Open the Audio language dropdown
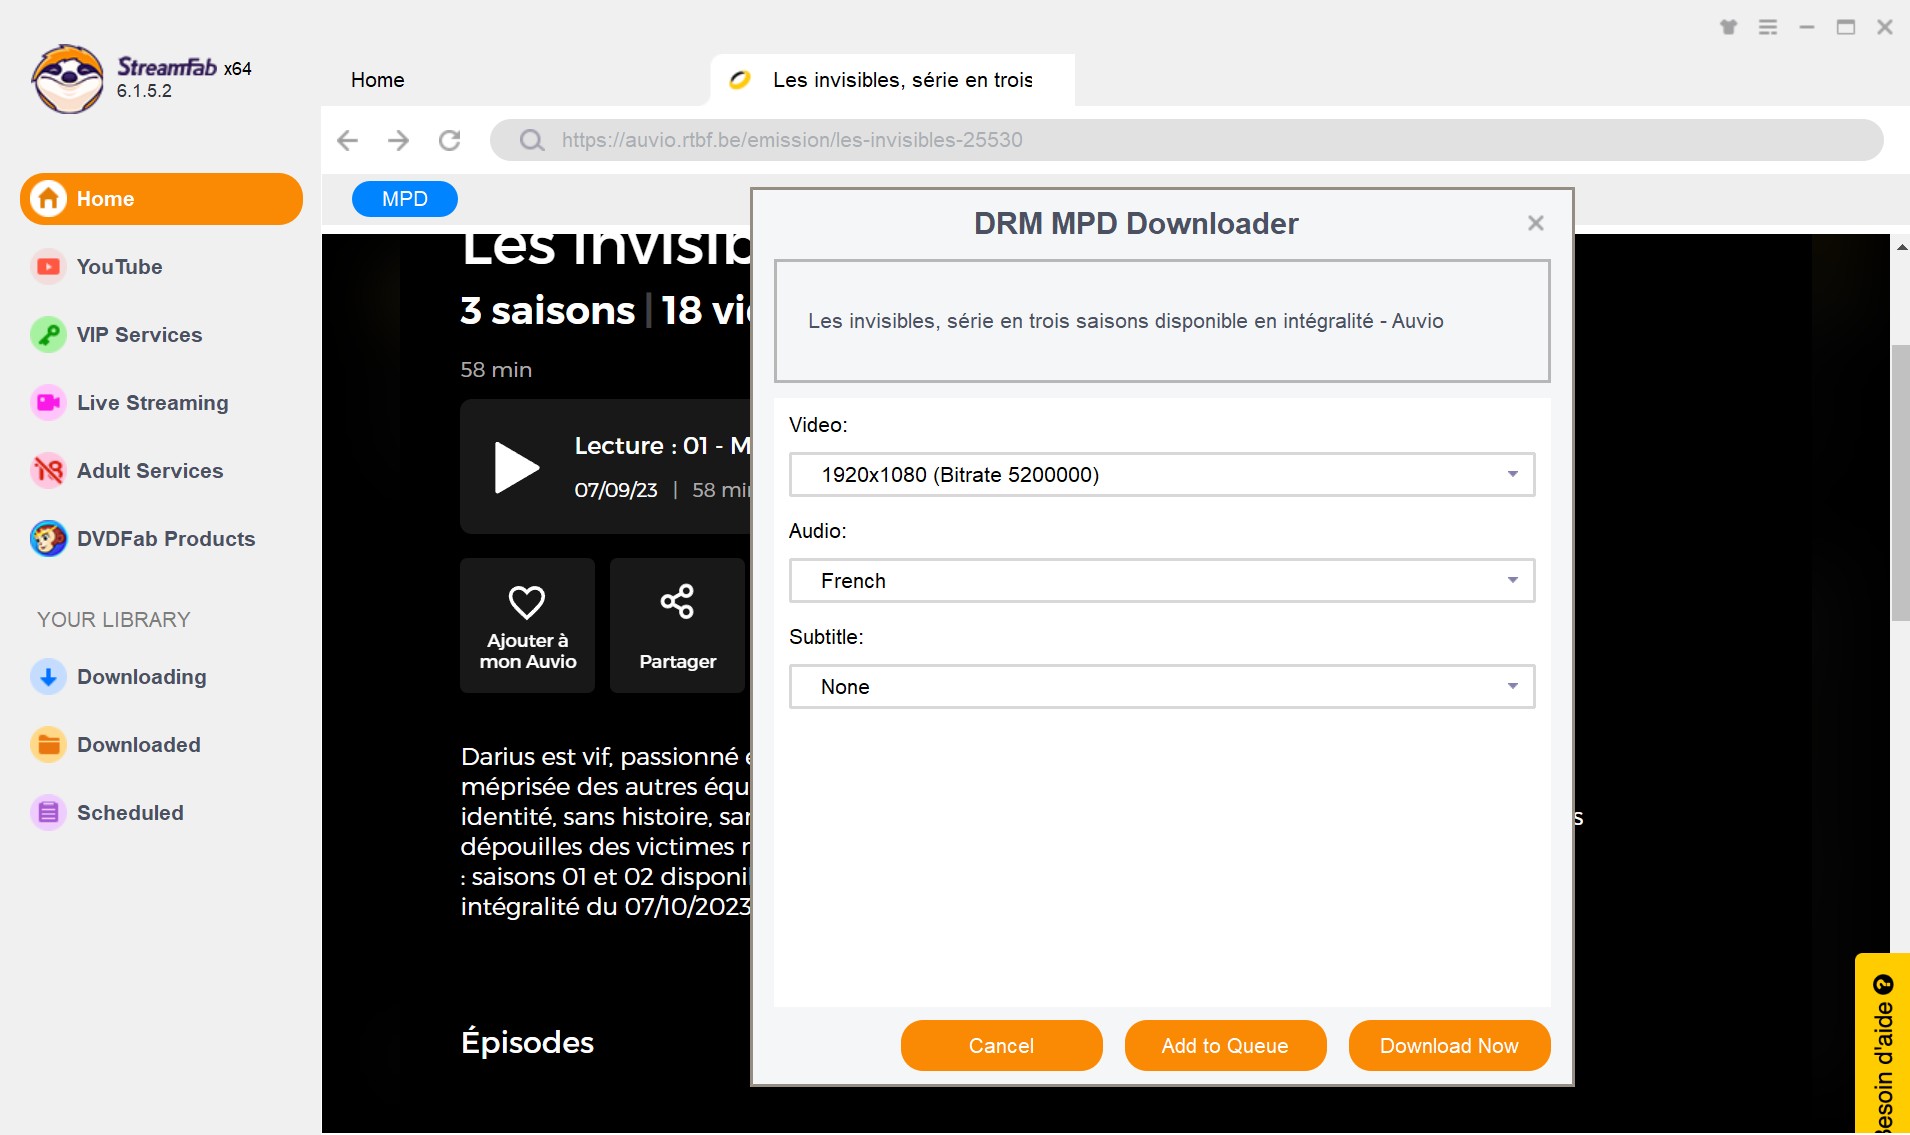Image resolution: width=1910 pixels, height=1135 pixels. (1162, 581)
